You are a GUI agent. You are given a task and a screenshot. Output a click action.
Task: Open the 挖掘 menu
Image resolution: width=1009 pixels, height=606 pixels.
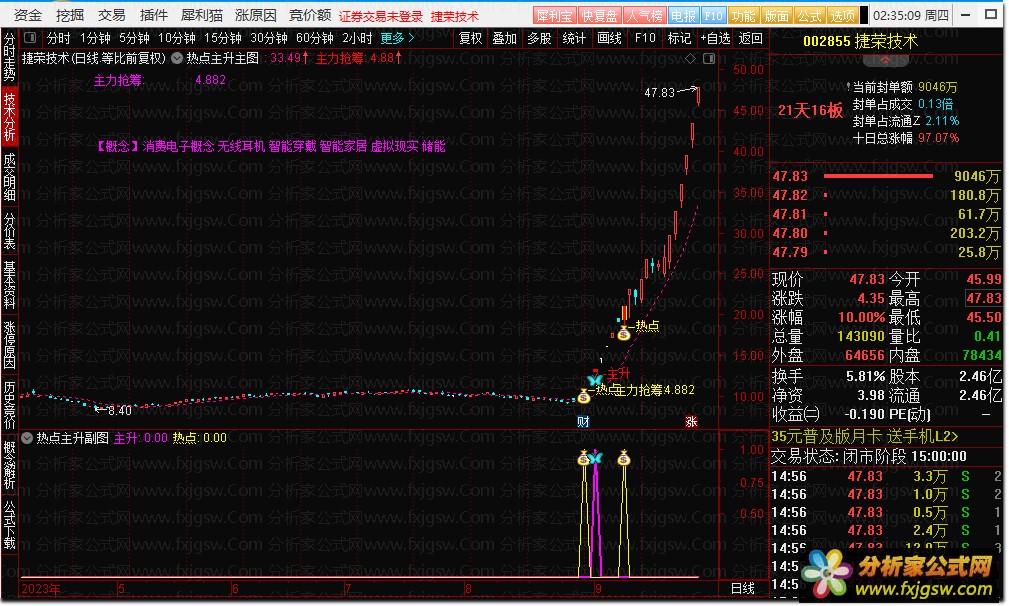pos(69,15)
